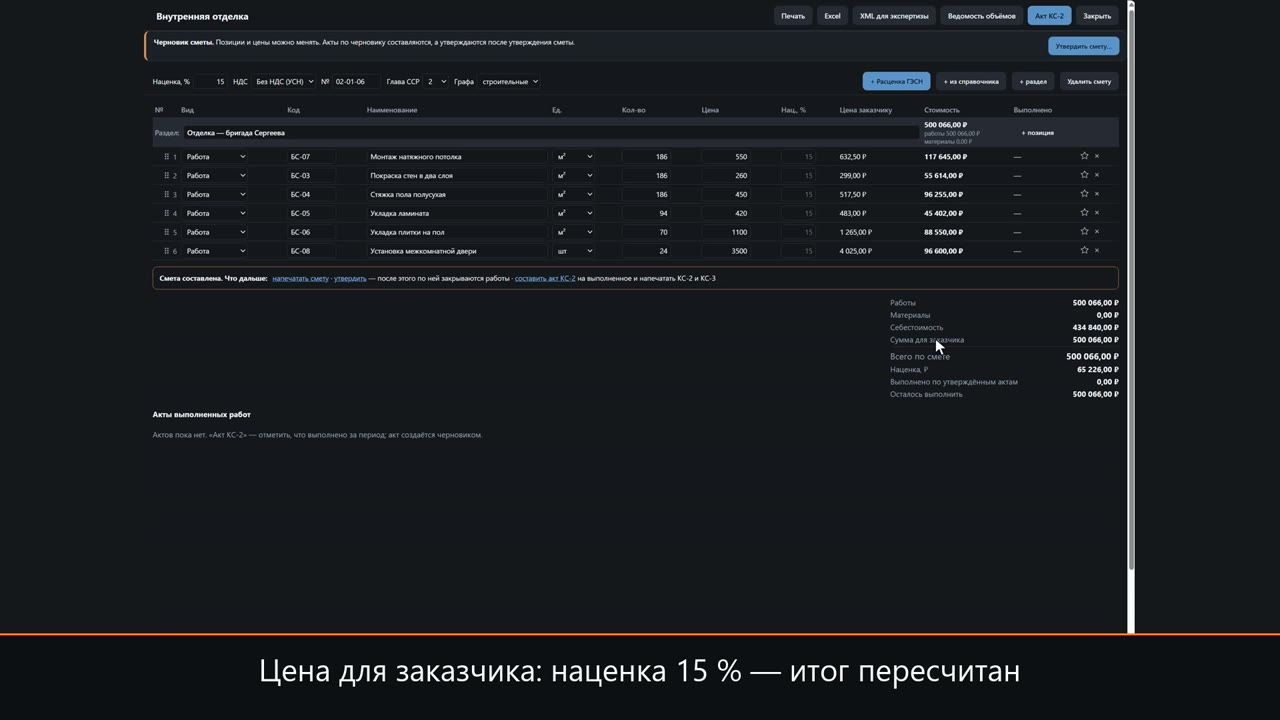Add Расценка ГЭСН
Viewport: 1280px width, 720px height.
coord(897,82)
